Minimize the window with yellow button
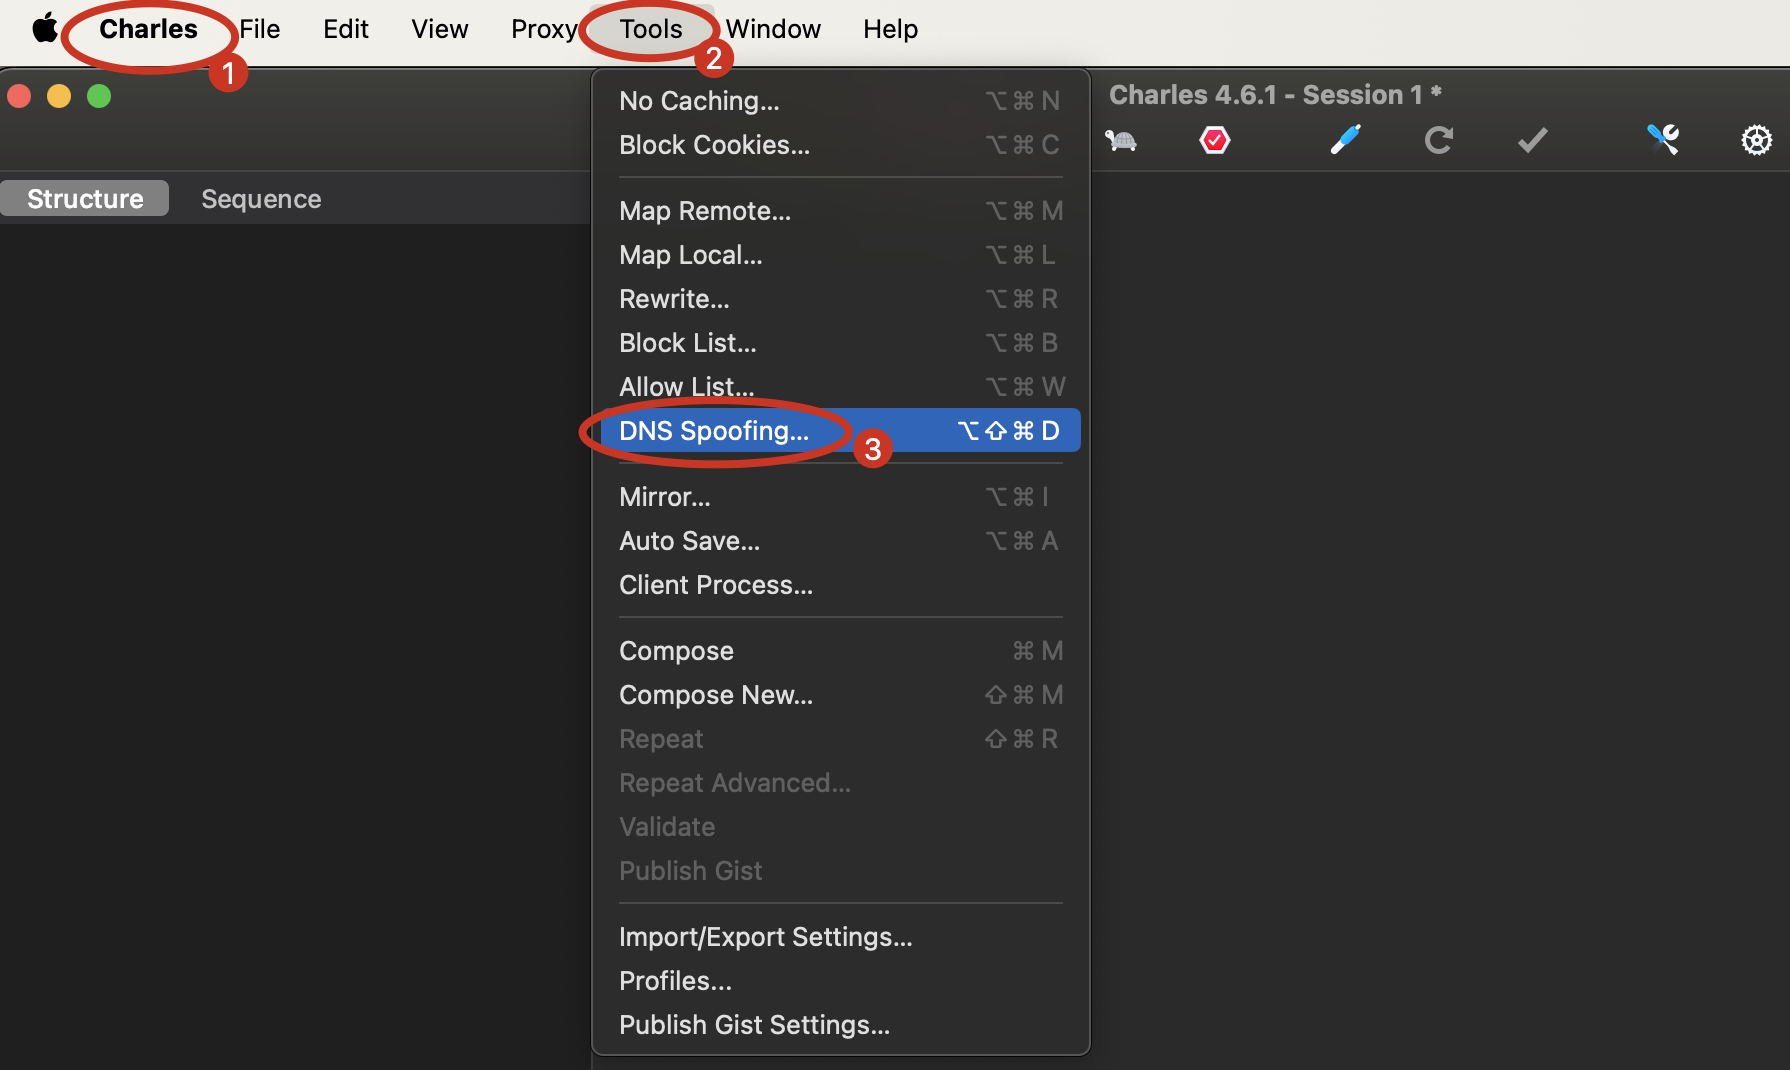1790x1070 pixels. [x=59, y=96]
